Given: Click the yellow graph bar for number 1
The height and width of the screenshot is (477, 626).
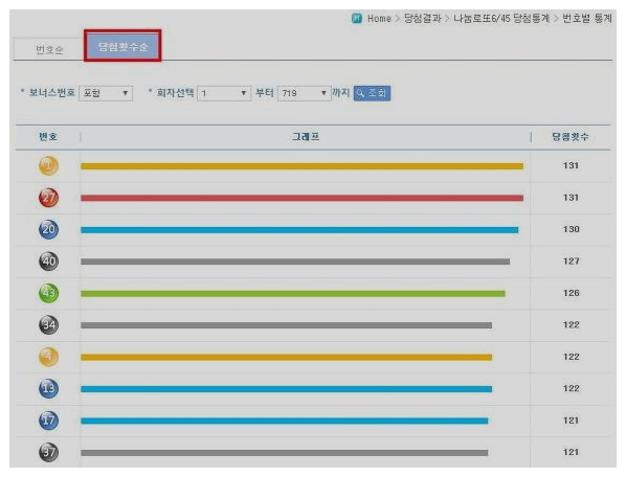Looking at the screenshot, I should point(302,166).
